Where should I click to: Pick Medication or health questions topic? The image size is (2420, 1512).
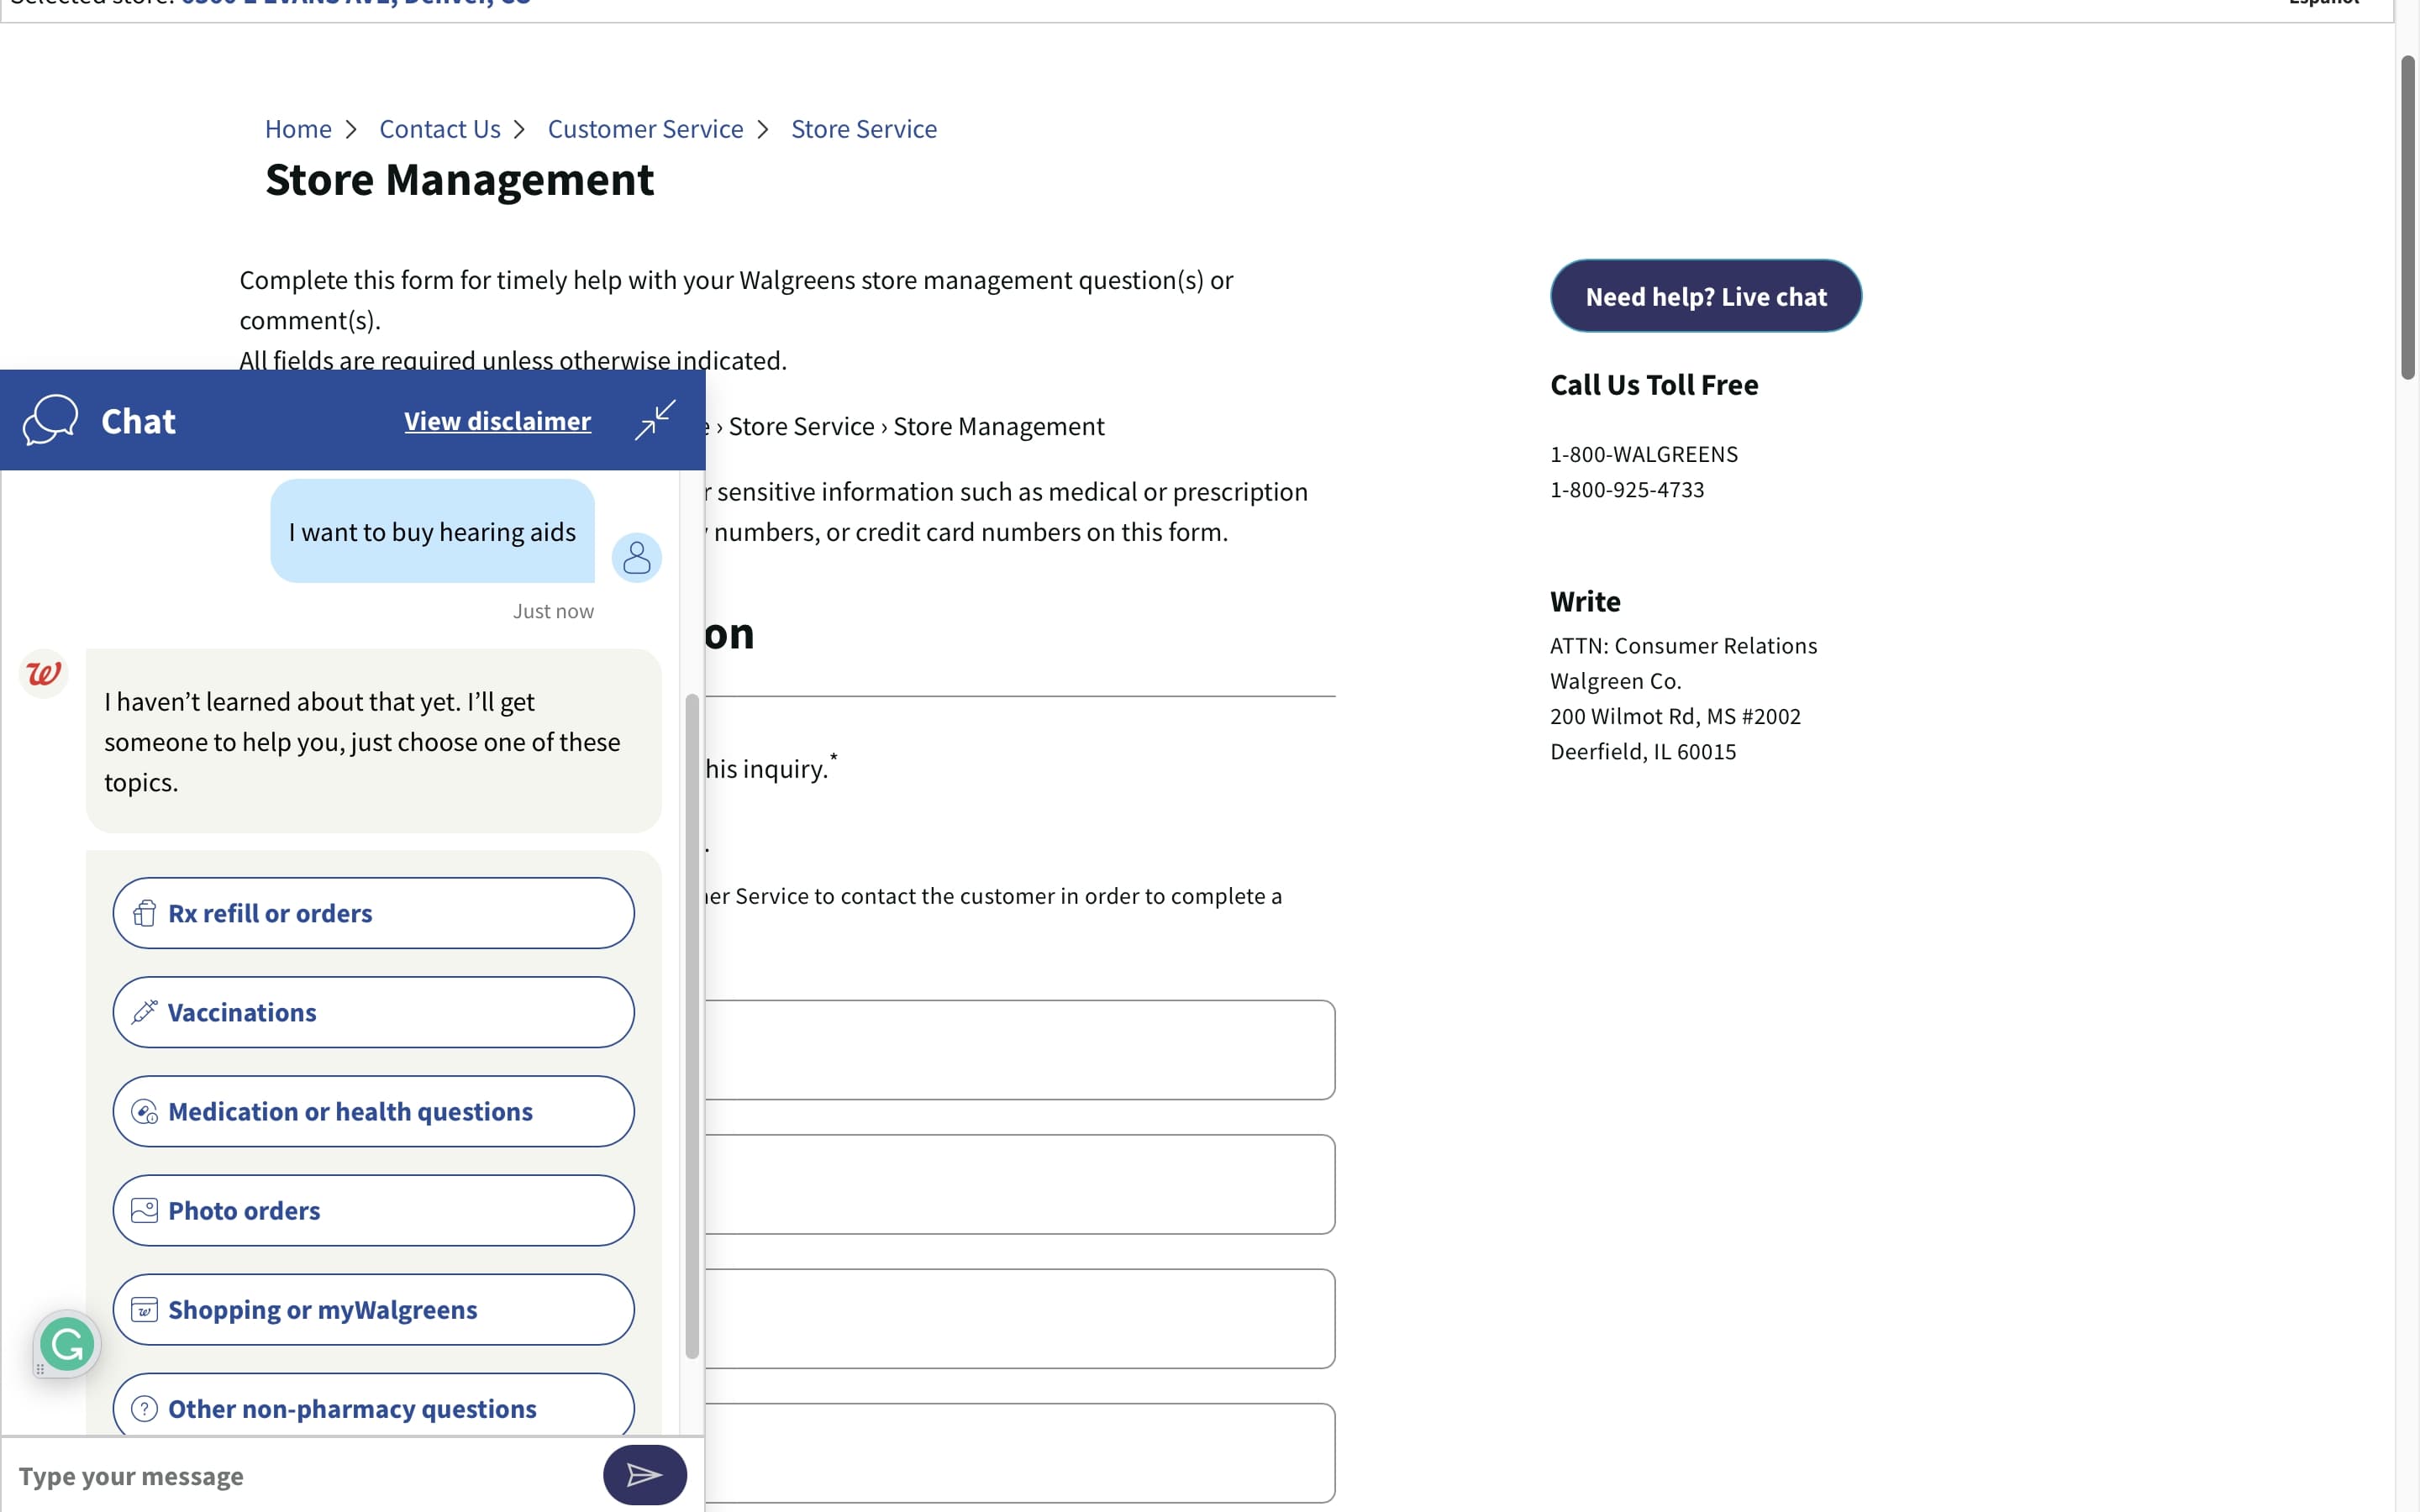coord(373,1111)
